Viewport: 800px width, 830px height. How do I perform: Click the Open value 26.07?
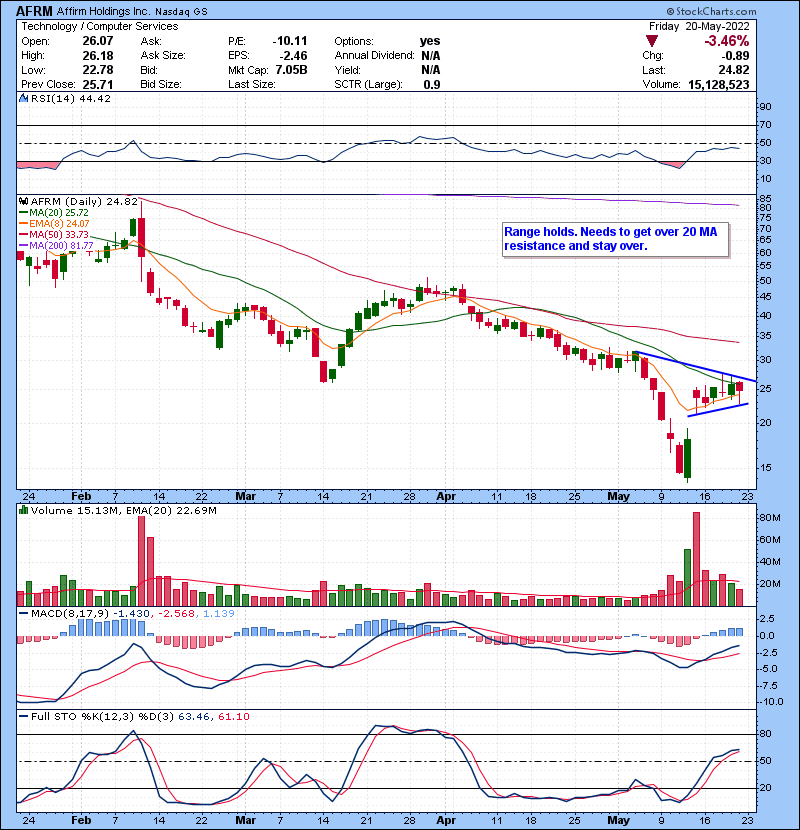(x=98, y=41)
